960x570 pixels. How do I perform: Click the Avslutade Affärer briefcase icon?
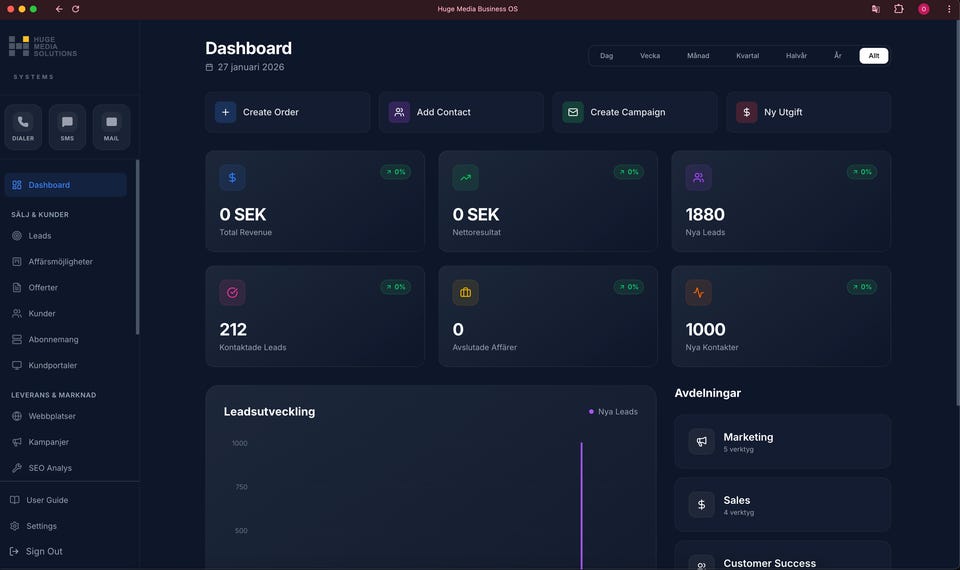[x=465, y=293]
